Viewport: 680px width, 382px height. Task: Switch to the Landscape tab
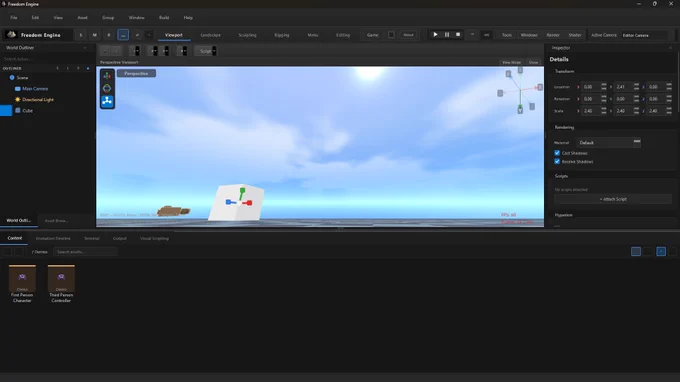(211, 35)
